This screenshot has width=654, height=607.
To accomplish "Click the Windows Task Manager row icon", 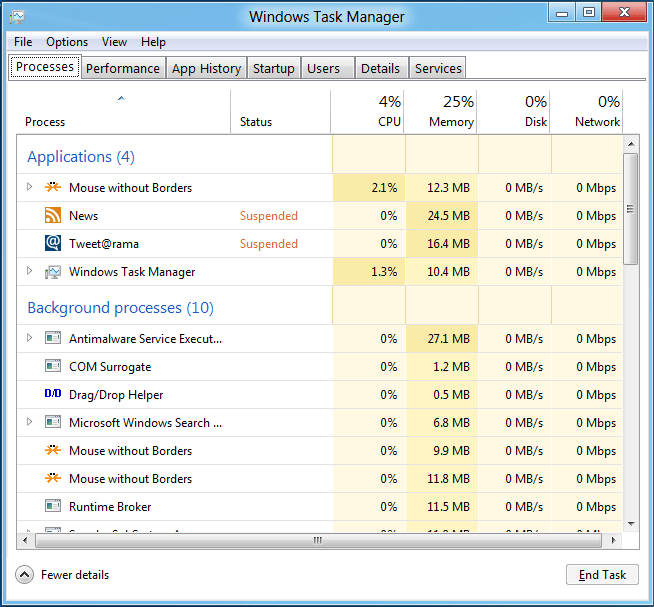I will 53,272.
